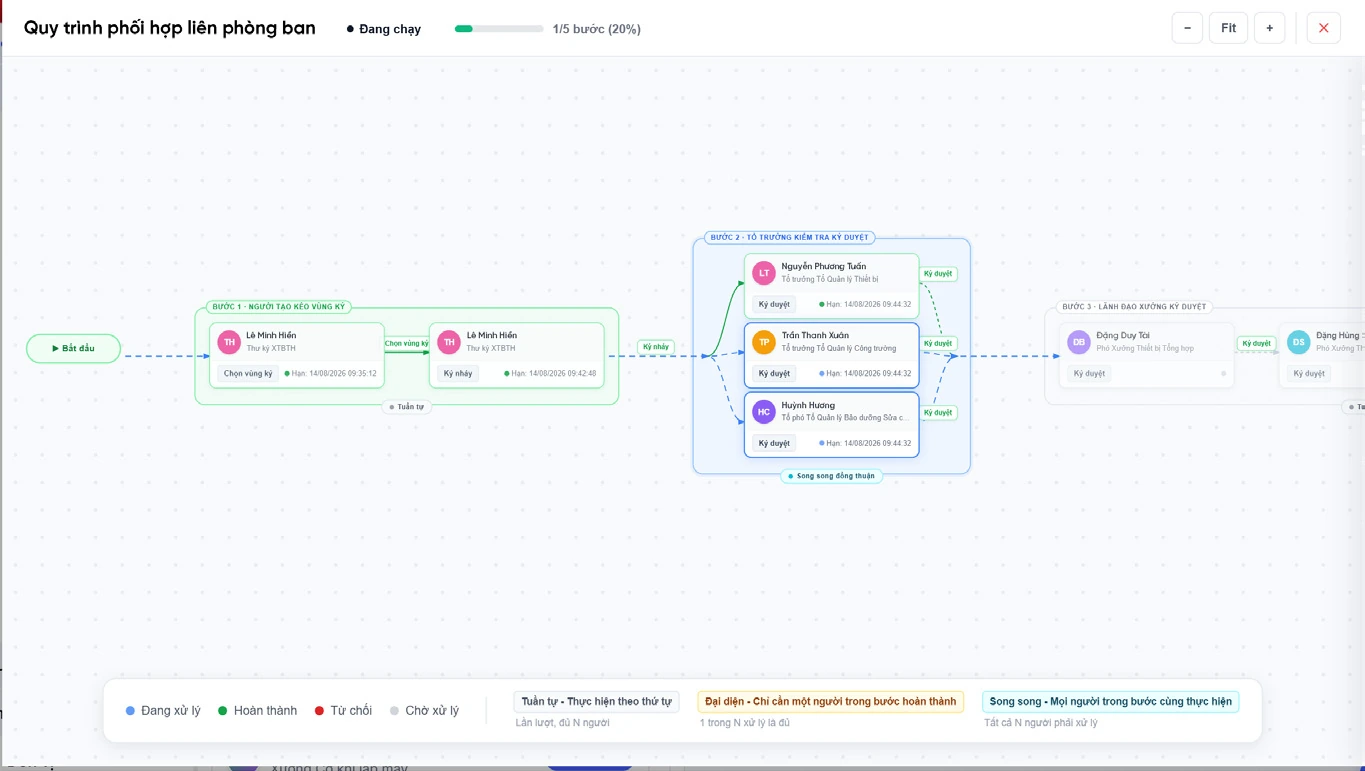Click the grey Chờ xử lý legend item
Viewport: 1365px width, 771px height.
tap(424, 711)
